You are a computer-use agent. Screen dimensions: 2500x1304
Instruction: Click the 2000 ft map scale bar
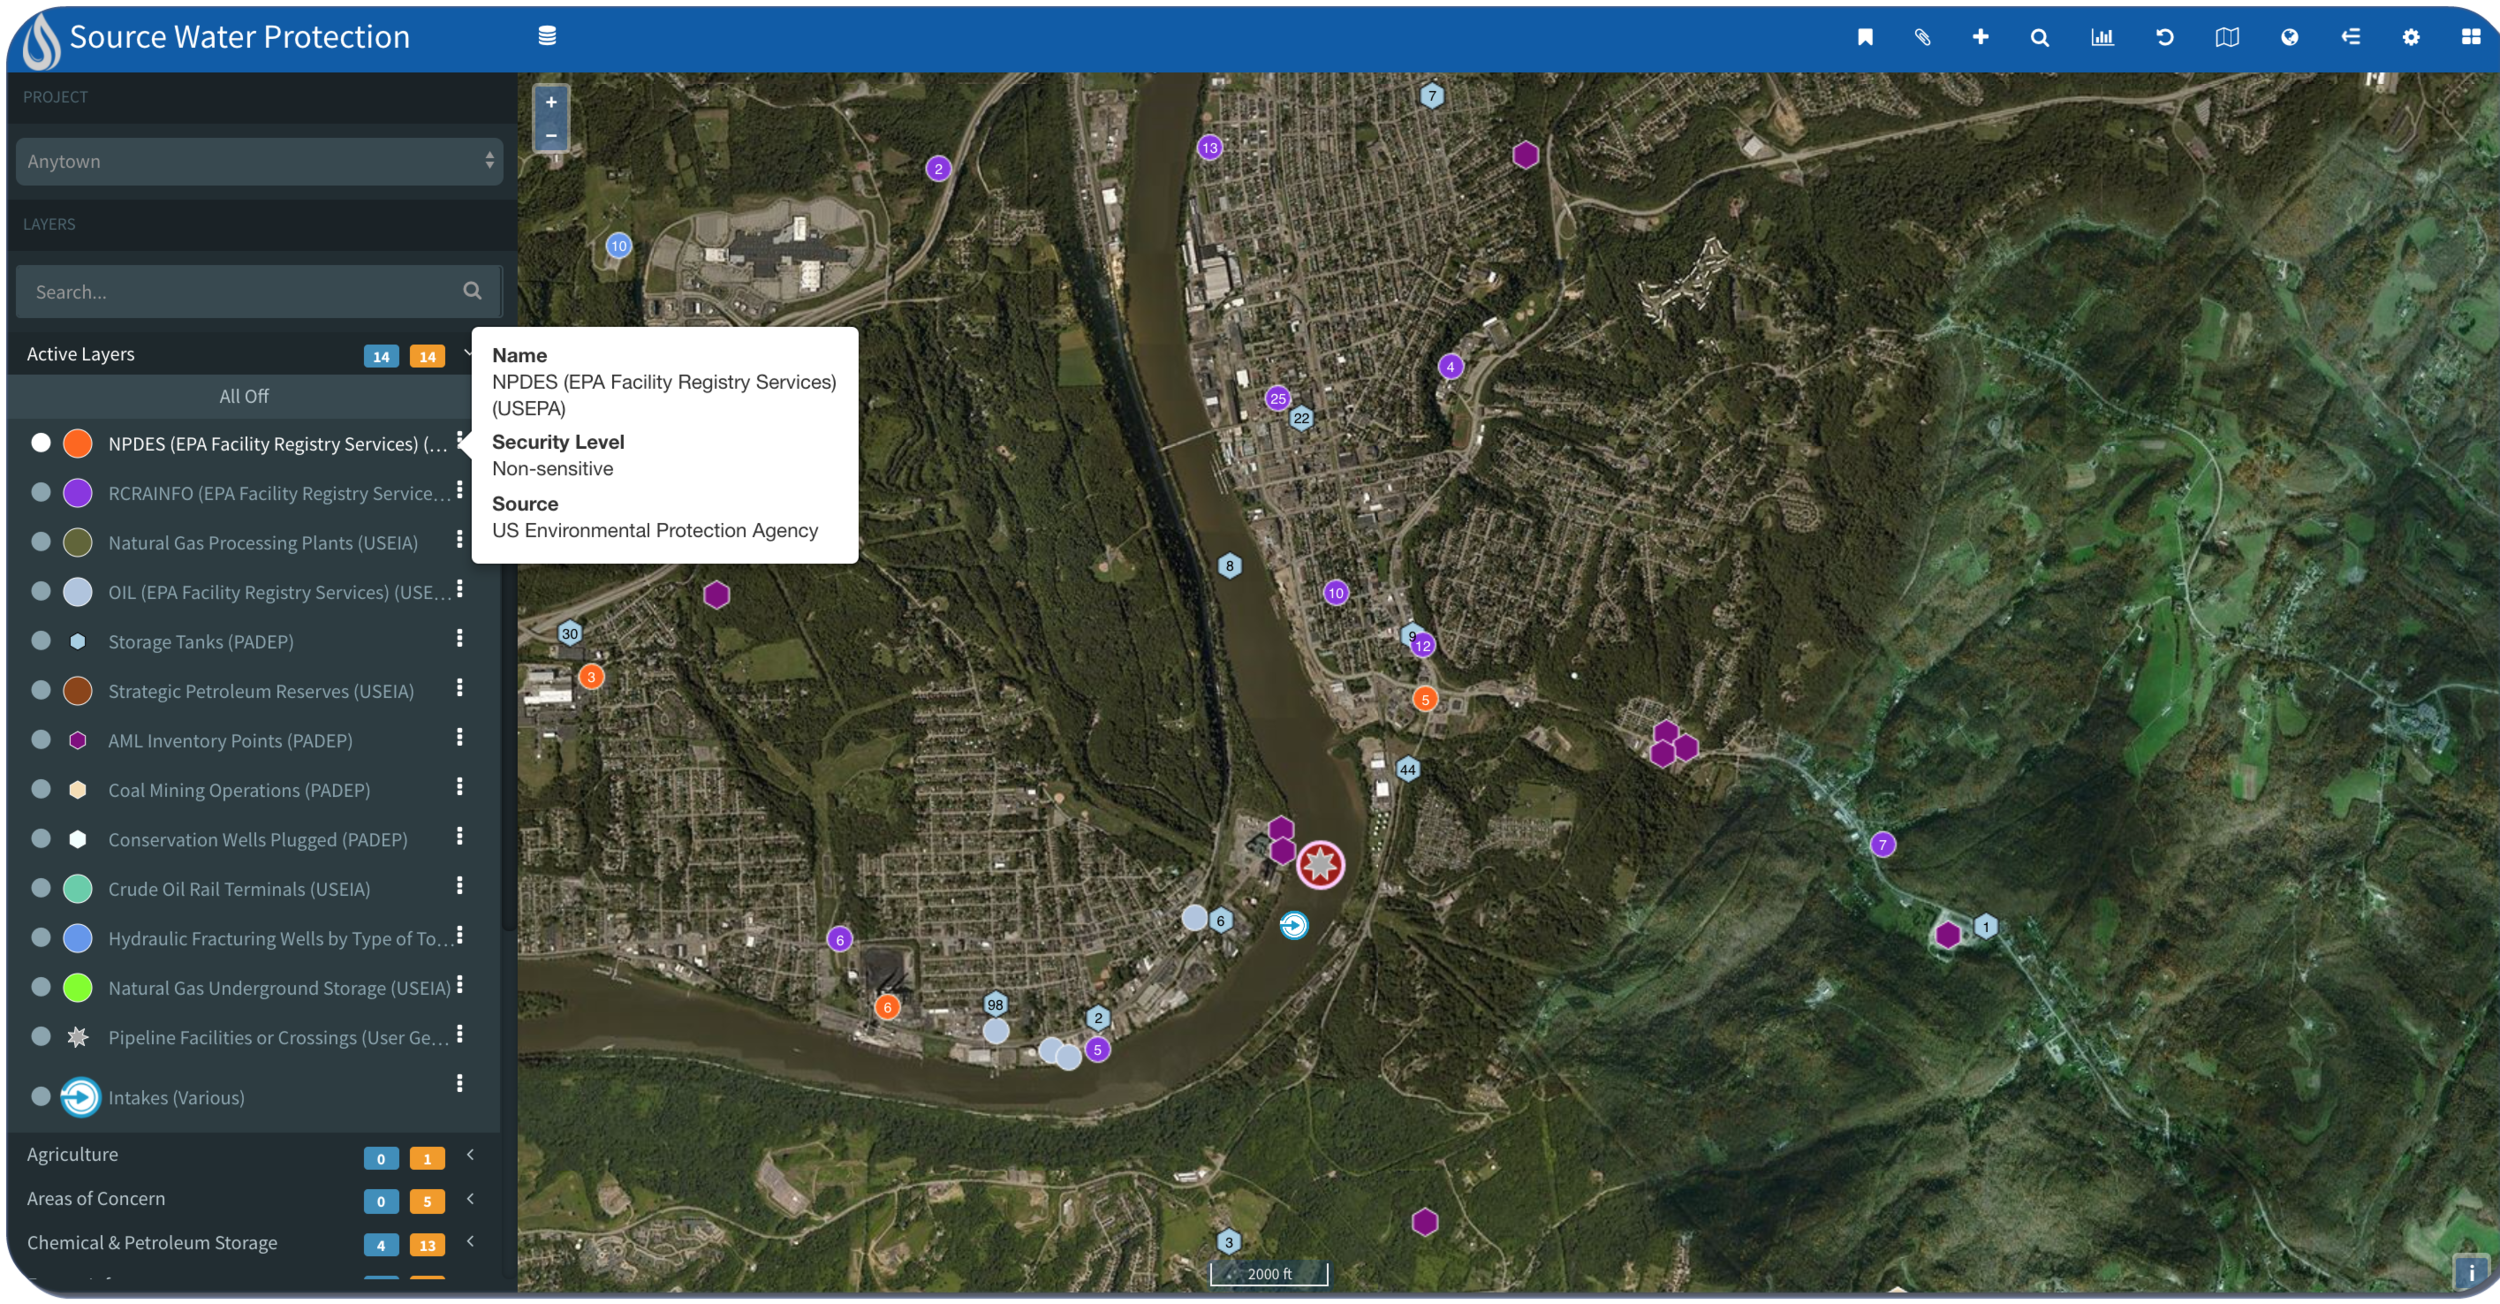(1269, 1273)
